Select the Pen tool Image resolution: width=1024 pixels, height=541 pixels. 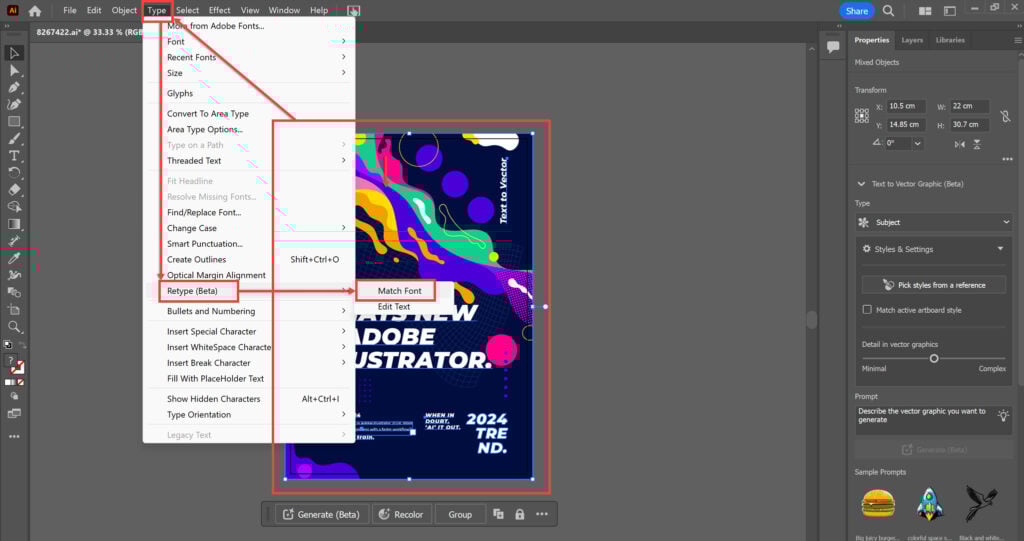click(14, 87)
